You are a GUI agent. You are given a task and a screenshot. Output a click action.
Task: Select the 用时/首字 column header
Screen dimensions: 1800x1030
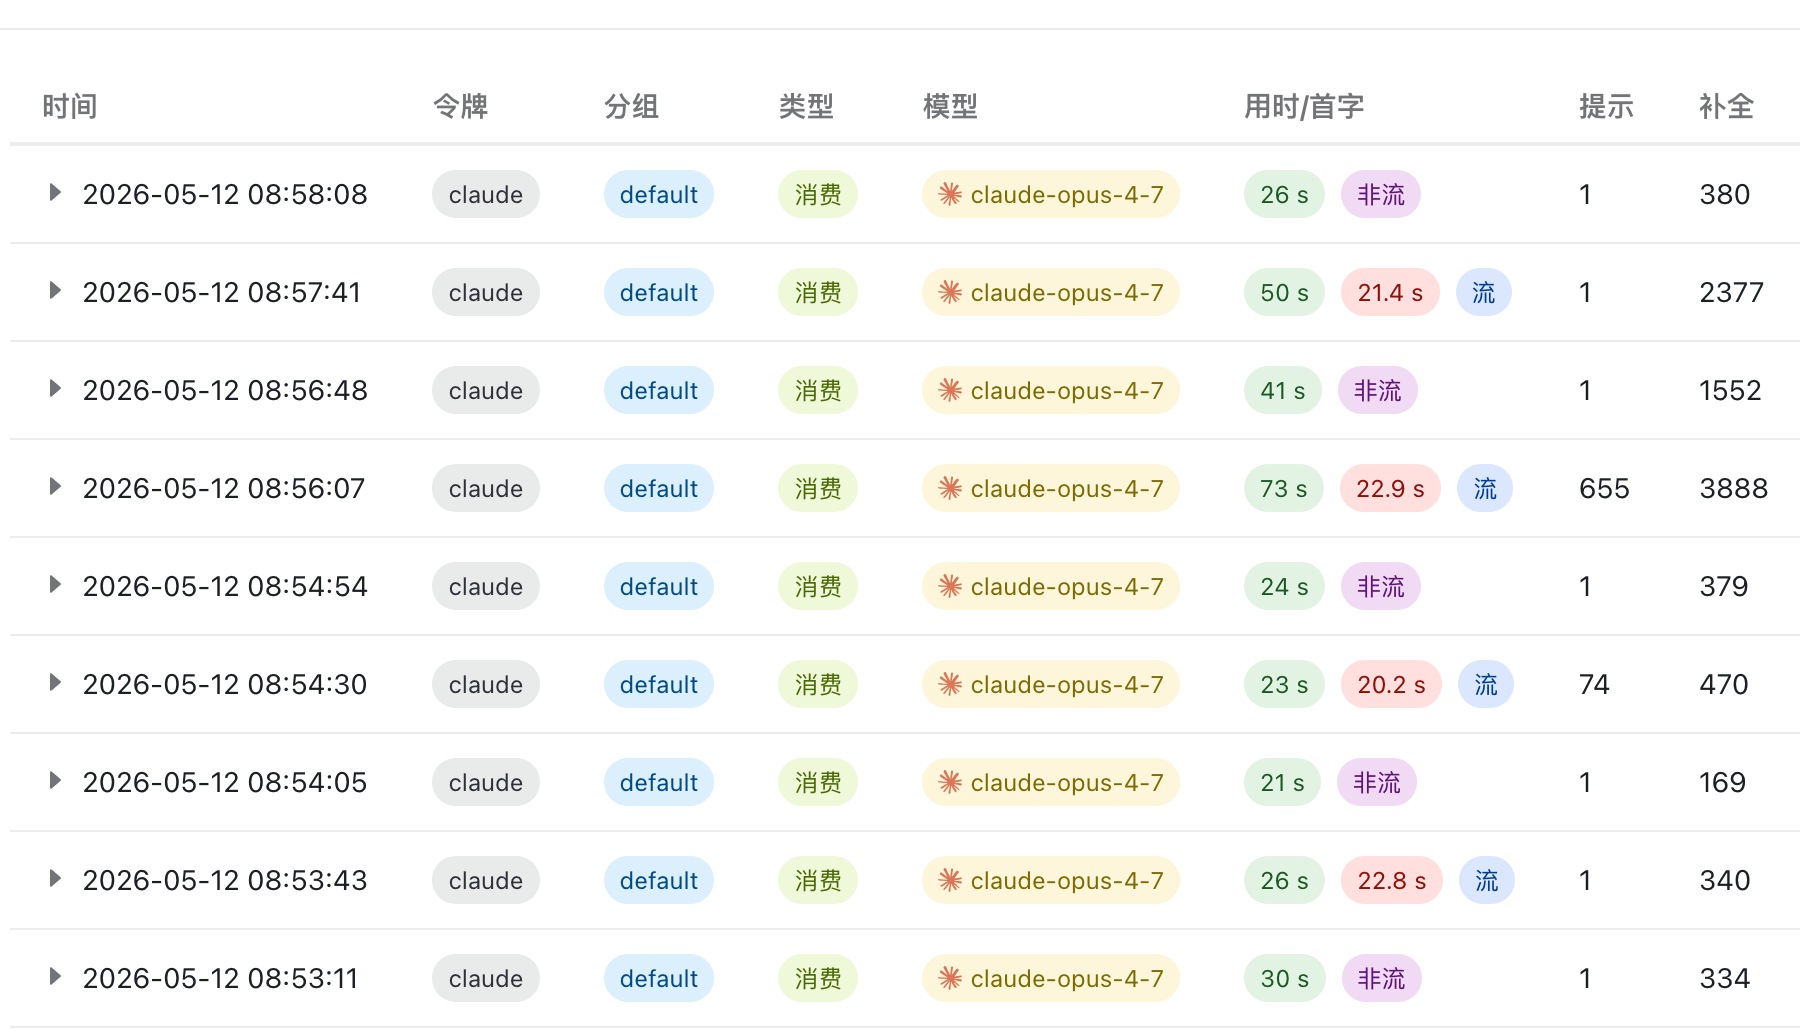click(1304, 106)
